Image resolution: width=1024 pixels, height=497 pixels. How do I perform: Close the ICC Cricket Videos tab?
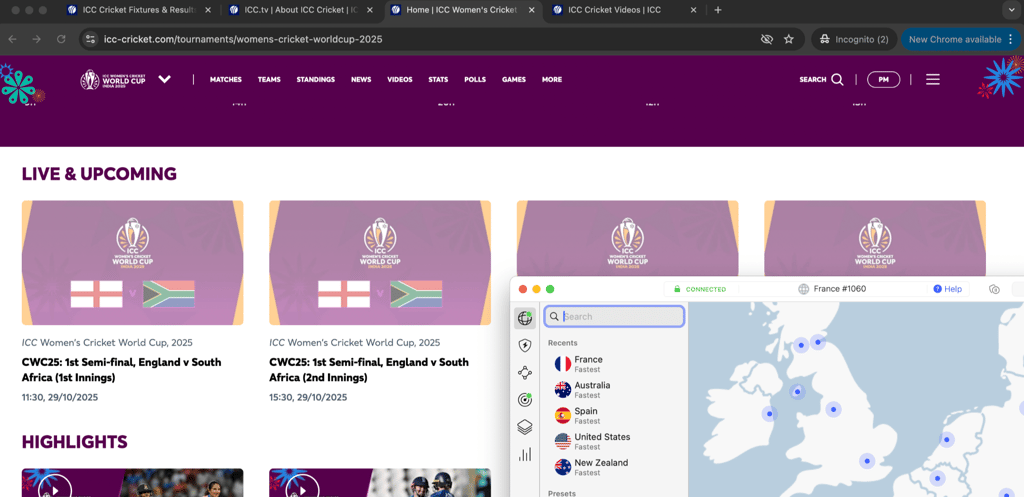coord(694,10)
